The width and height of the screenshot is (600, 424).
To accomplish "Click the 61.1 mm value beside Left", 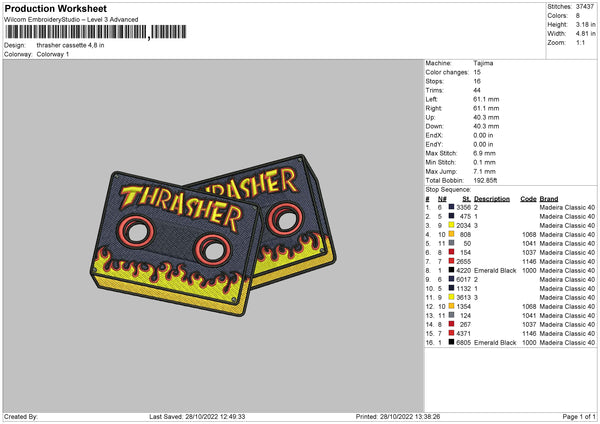I will [486, 99].
